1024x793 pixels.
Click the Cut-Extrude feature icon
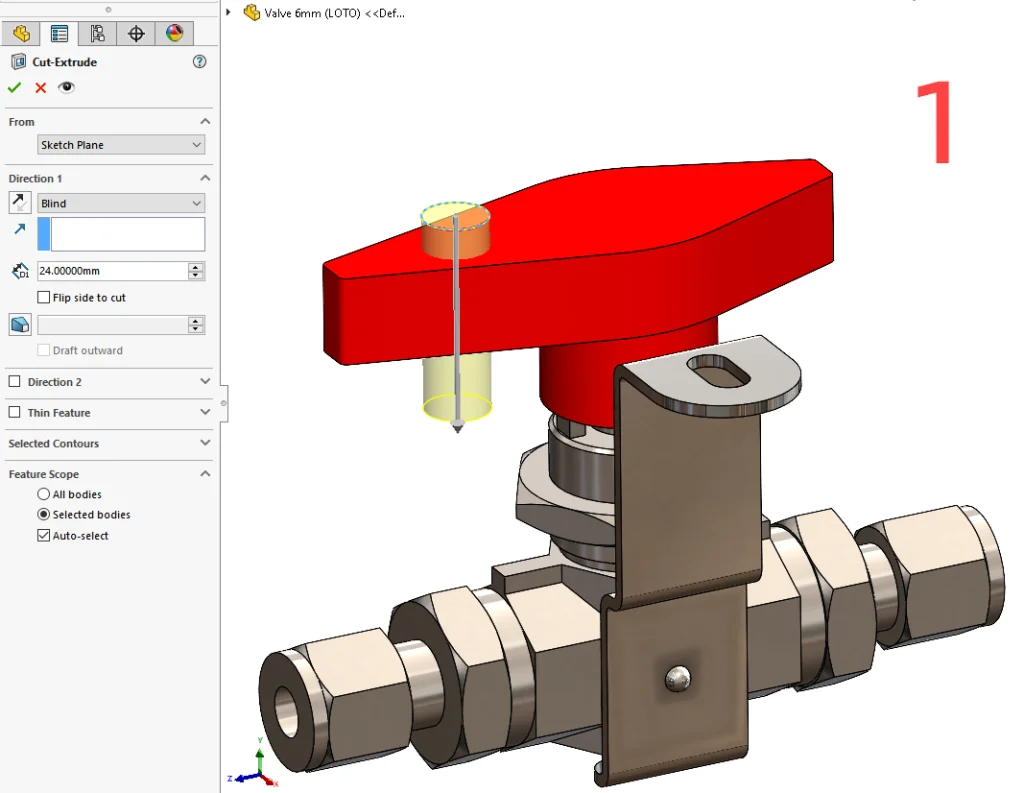[19, 61]
